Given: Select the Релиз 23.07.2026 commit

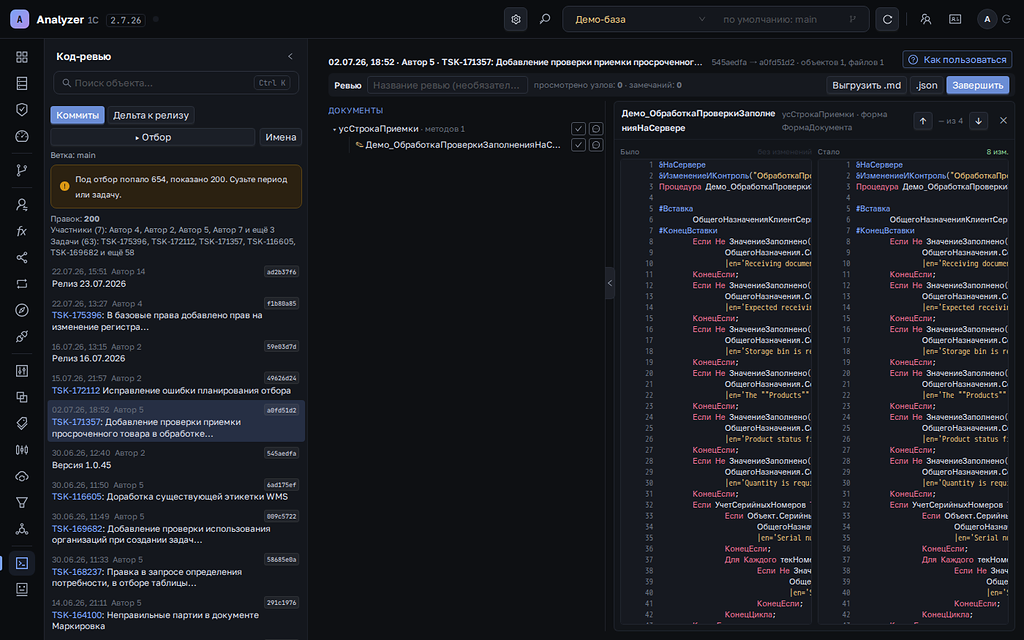Looking at the screenshot, I should pyautogui.click(x=176, y=278).
